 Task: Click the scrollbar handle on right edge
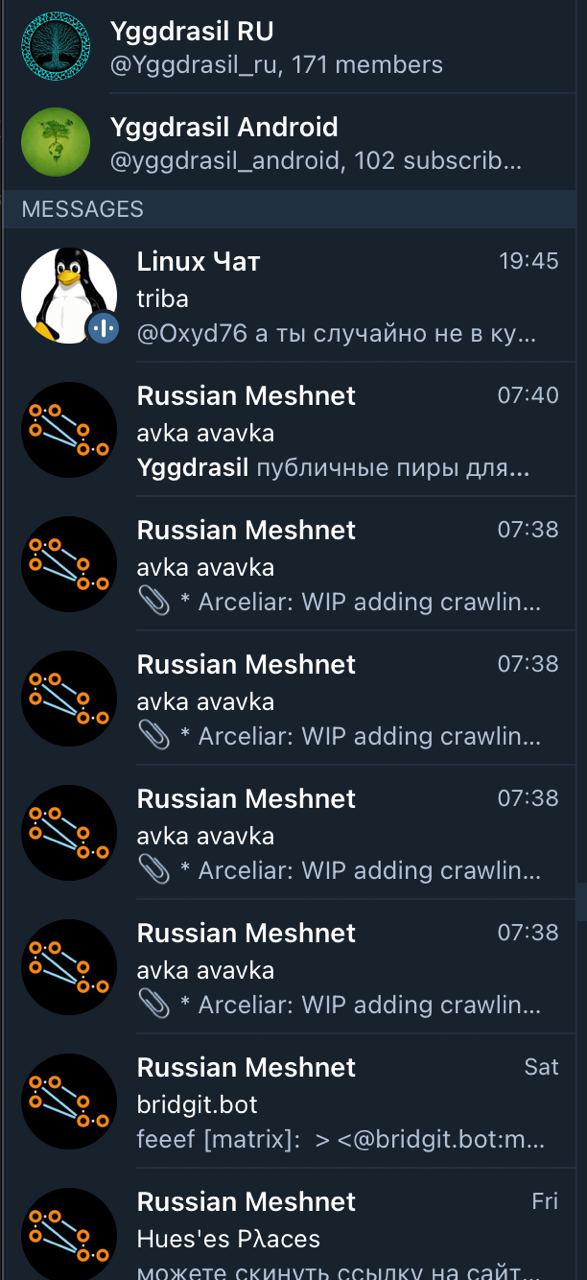(x=581, y=900)
